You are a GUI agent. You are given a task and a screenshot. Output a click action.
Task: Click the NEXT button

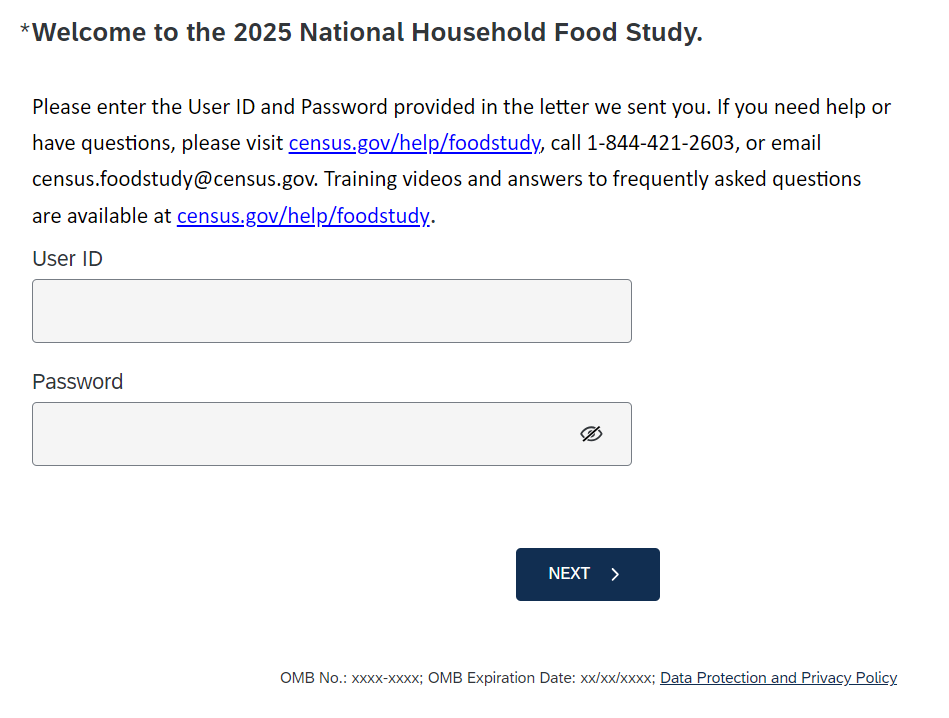(x=587, y=574)
